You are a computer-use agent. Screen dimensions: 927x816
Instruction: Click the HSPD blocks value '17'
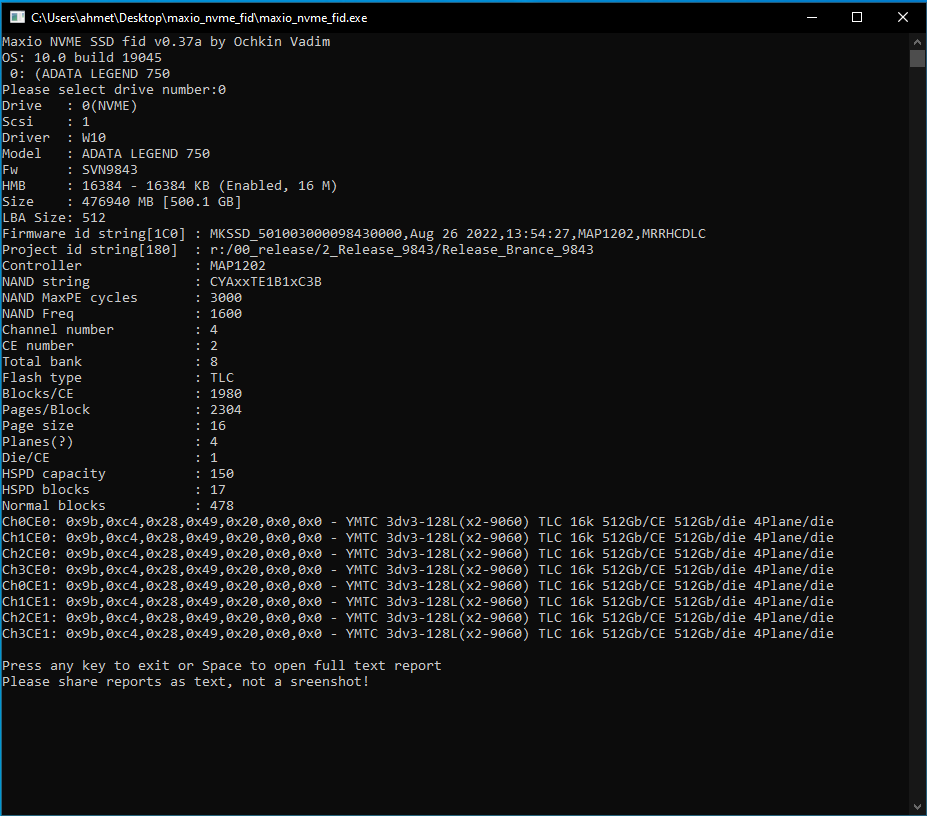point(218,488)
